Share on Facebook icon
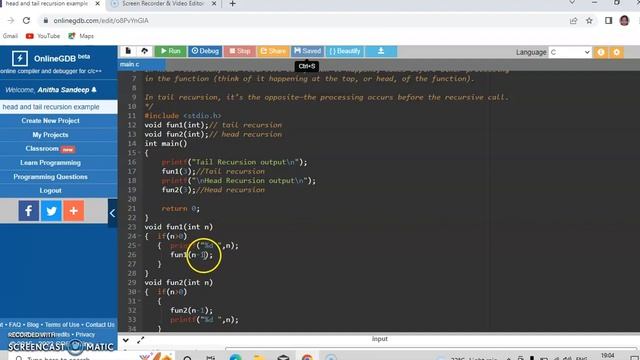This screenshot has height=360, width=640. tap(29, 211)
